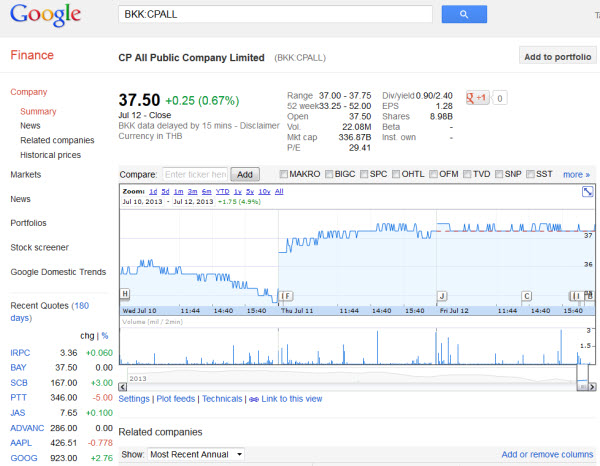Set chart zoom to 1y
The width and height of the screenshot is (600, 466).
(x=238, y=191)
